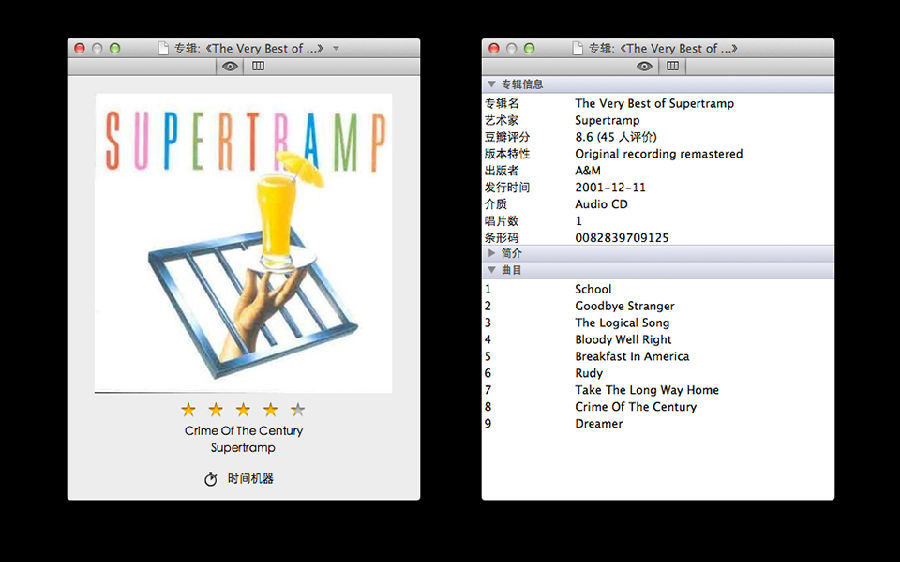
Task: Click the 条形码 field label
Action: pos(502,238)
